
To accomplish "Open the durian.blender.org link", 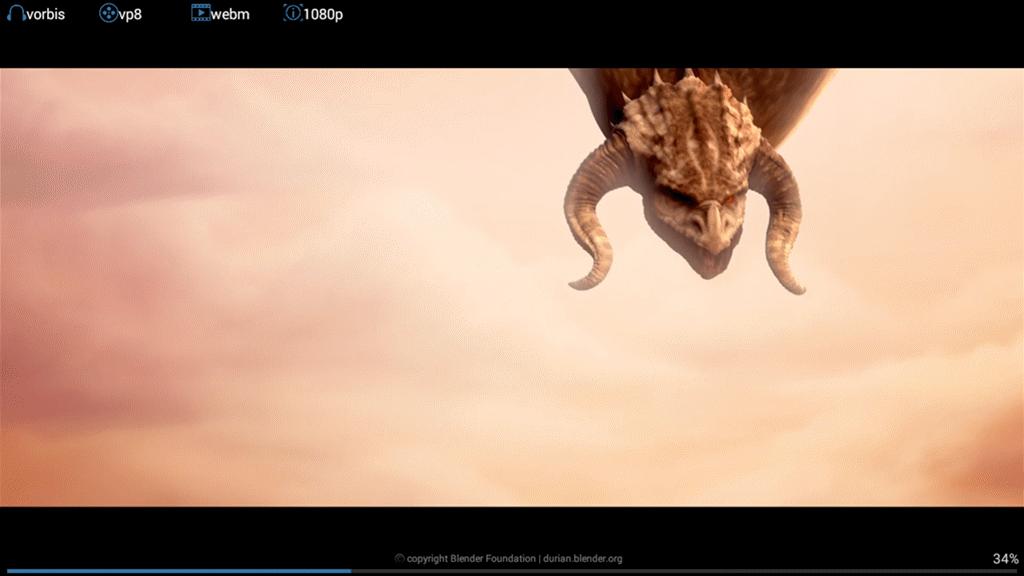I will [583, 559].
